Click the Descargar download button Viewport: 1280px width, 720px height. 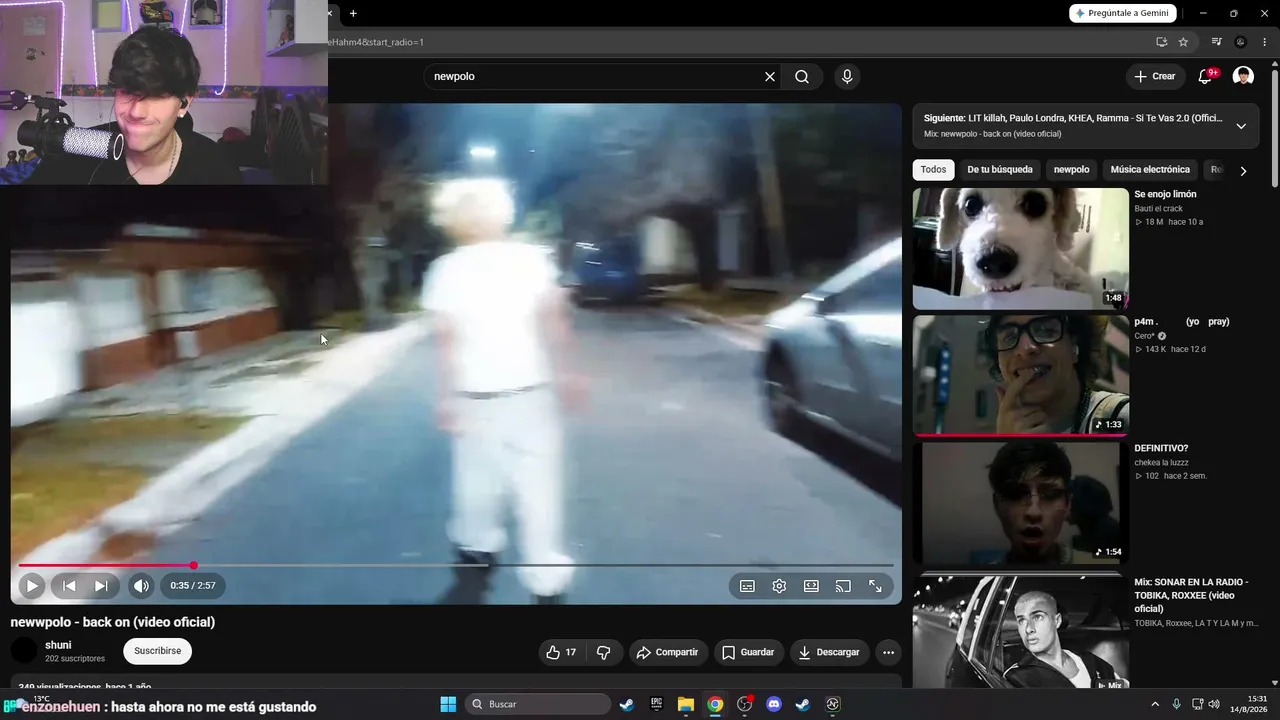pos(829,652)
